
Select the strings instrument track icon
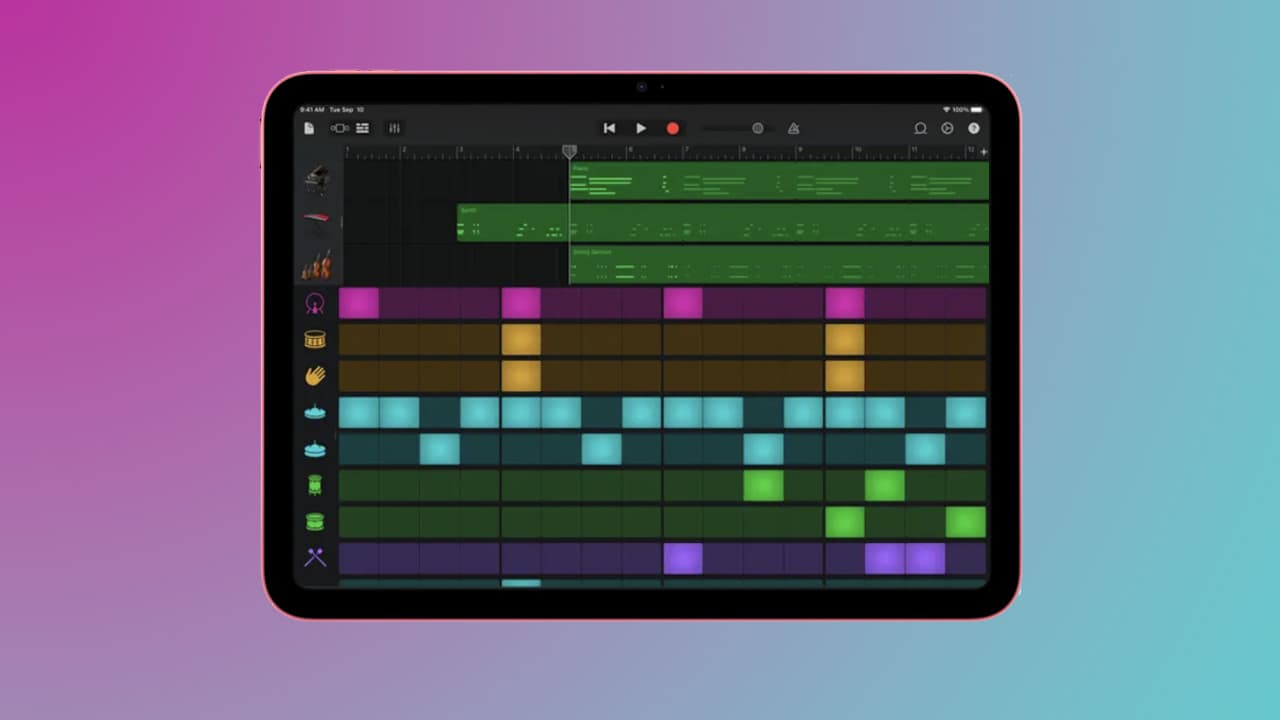(x=316, y=263)
